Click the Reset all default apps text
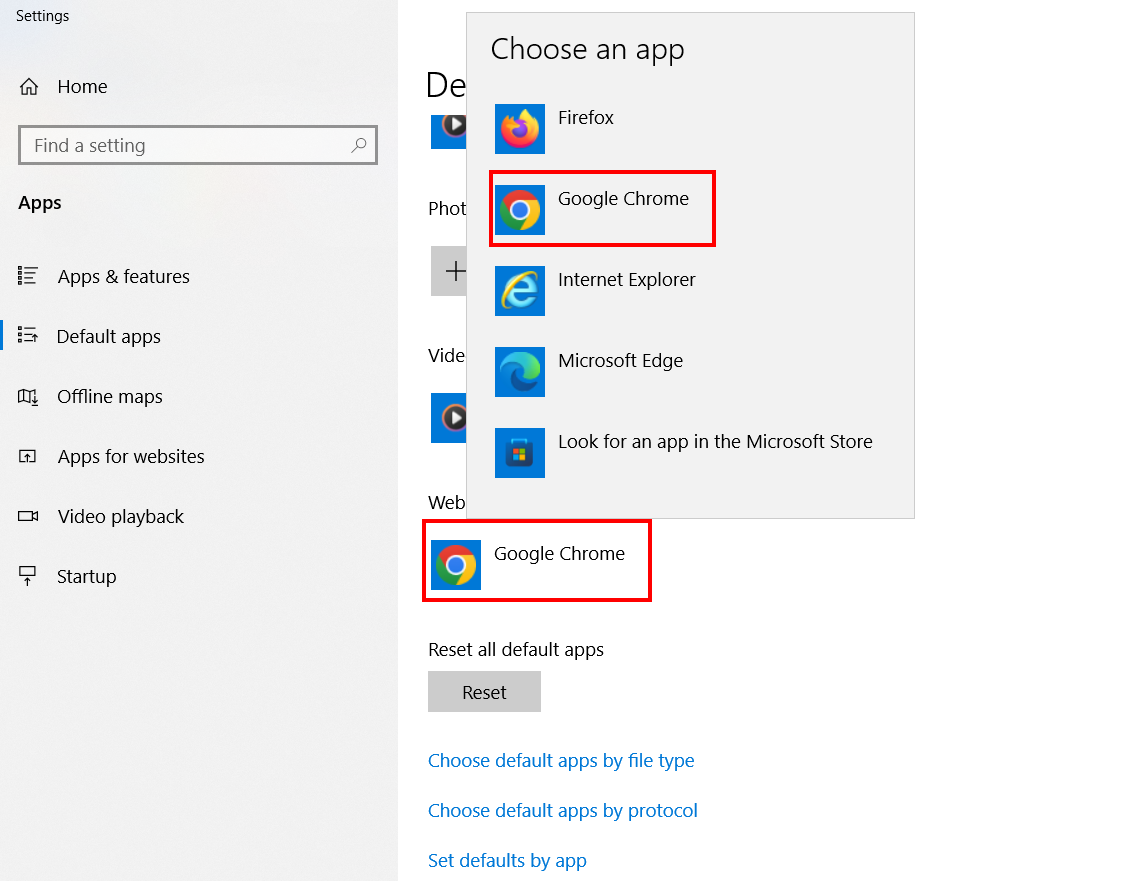The height and width of the screenshot is (881, 1141). coord(516,650)
